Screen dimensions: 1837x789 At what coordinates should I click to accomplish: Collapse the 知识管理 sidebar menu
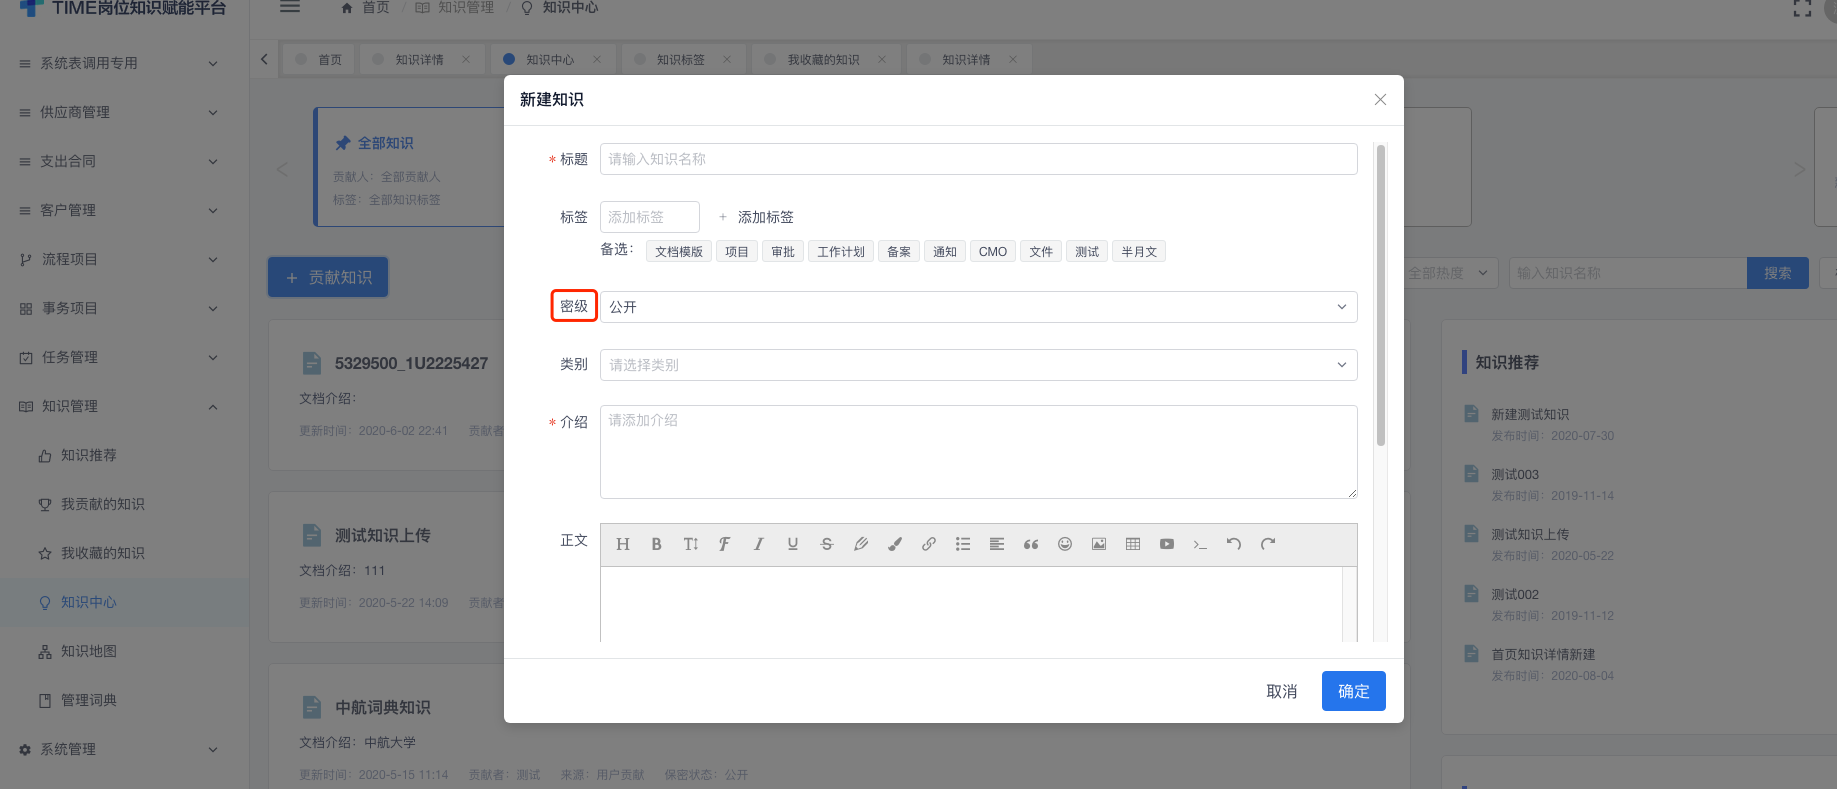pos(124,406)
